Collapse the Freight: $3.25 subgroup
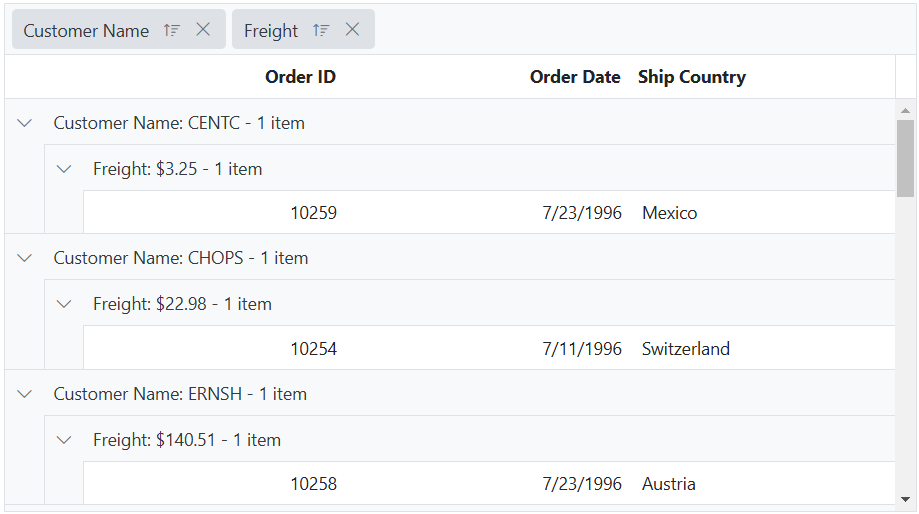The image size is (919, 514). (64, 169)
